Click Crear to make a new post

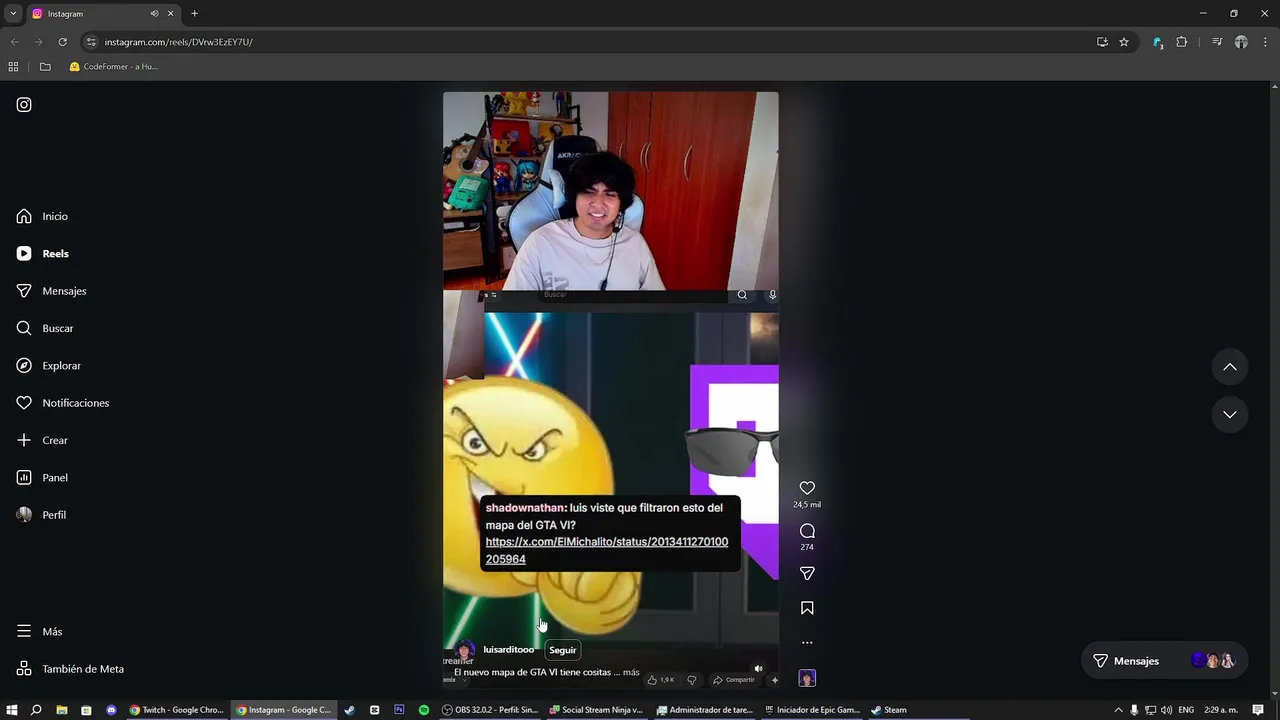click(x=42, y=440)
